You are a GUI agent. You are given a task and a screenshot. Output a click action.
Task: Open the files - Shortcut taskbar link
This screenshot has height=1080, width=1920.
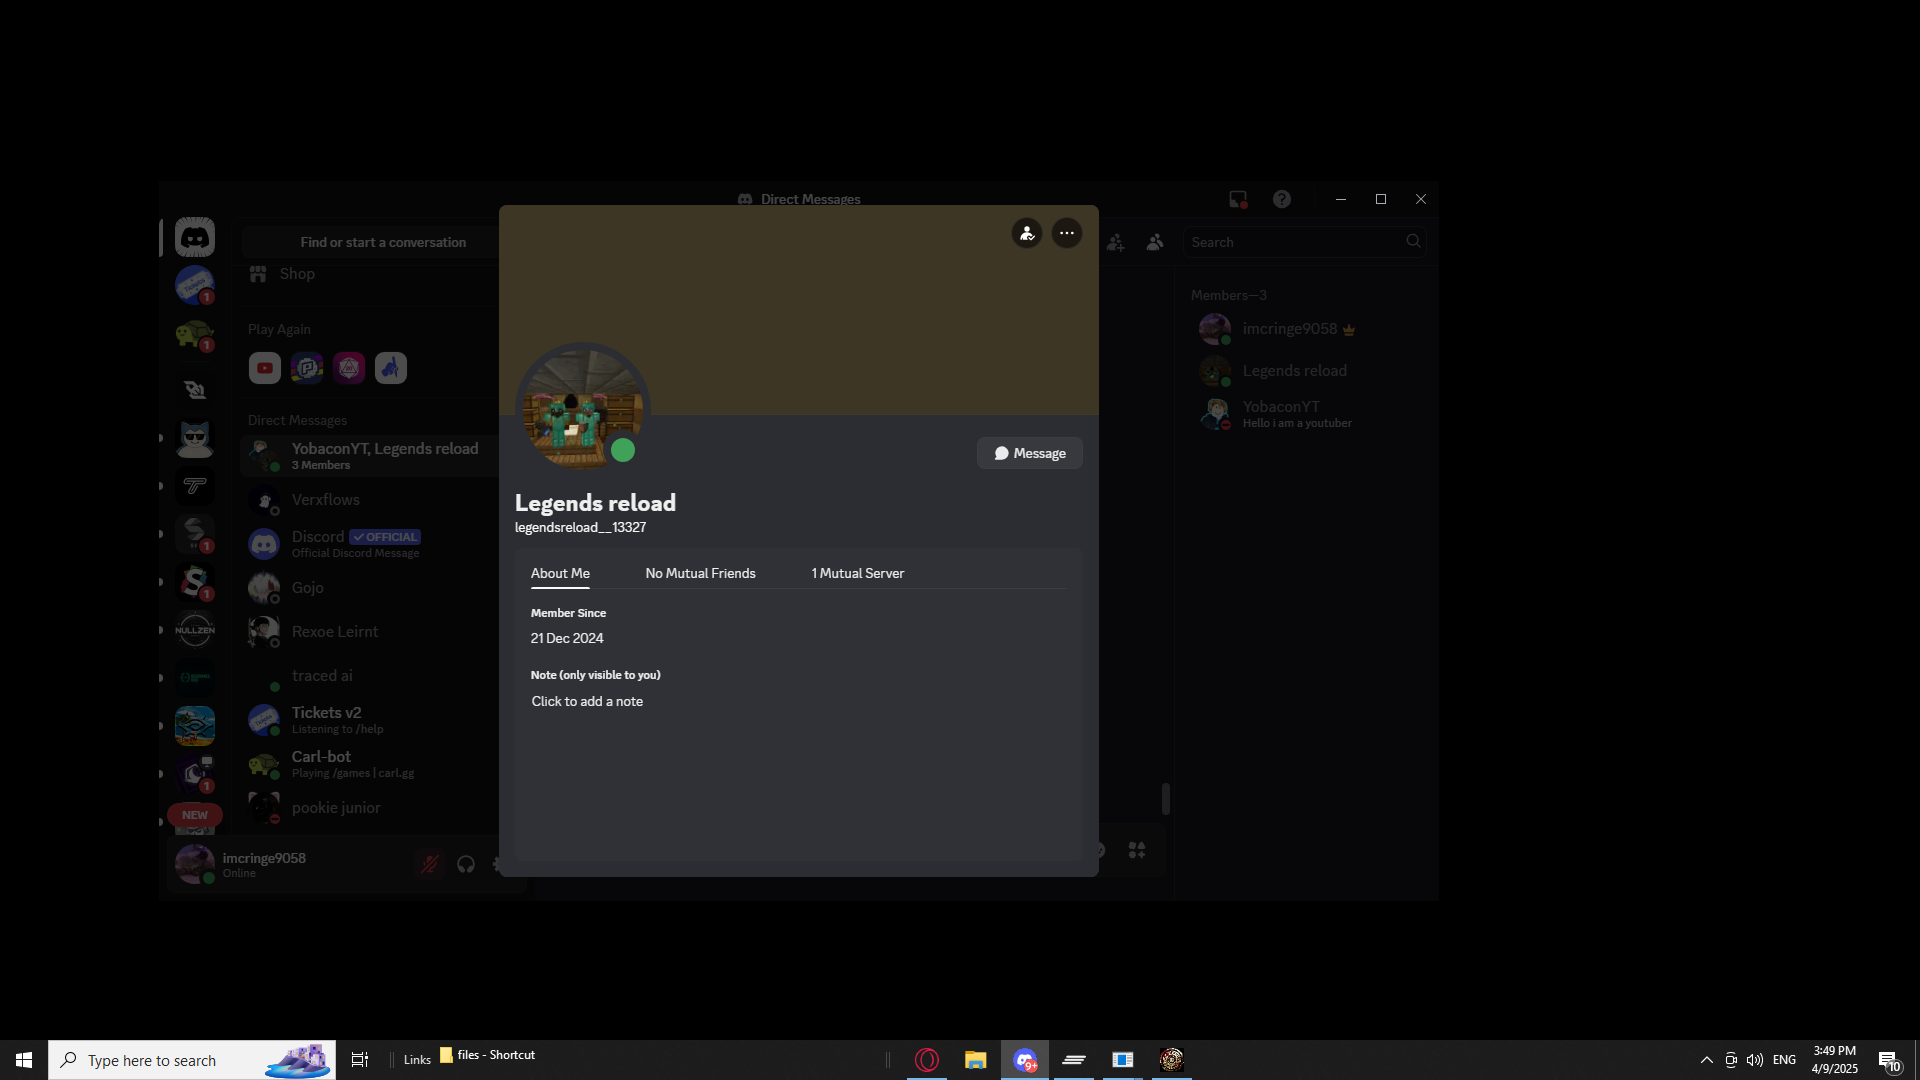click(488, 1055)
